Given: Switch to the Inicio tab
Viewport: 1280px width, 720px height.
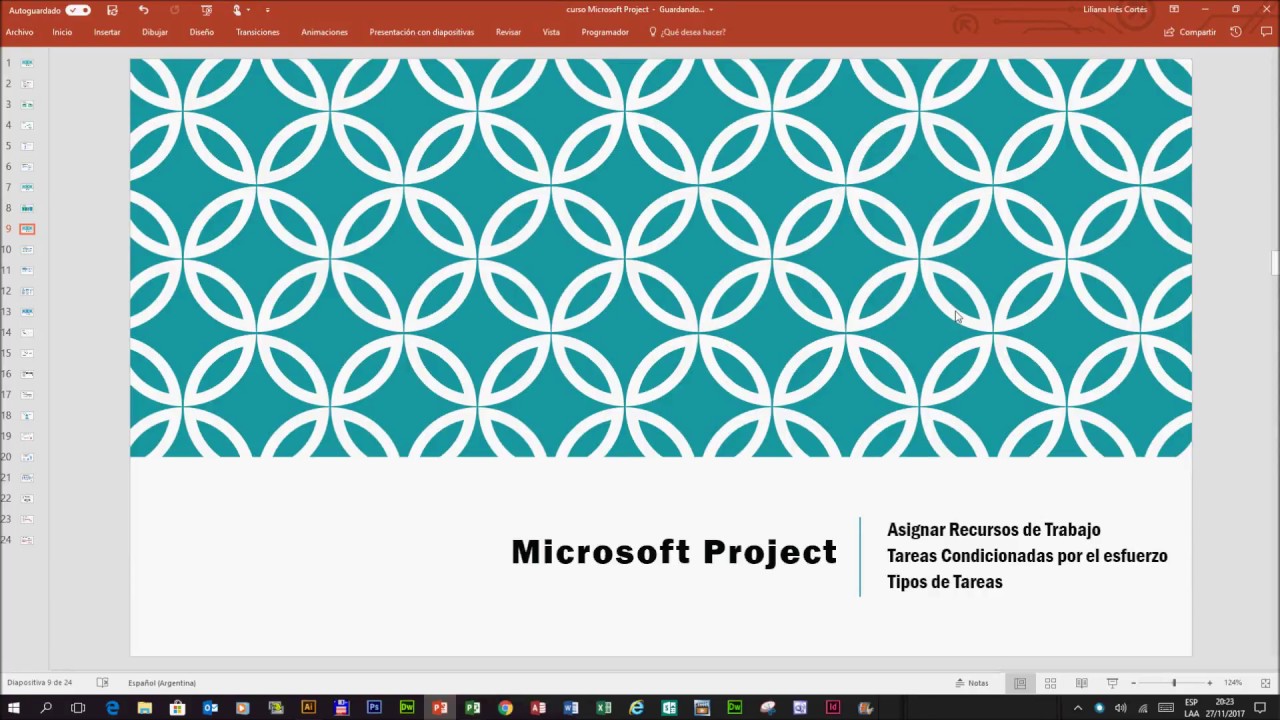Looking at the screenshot, I should [62, 32].
